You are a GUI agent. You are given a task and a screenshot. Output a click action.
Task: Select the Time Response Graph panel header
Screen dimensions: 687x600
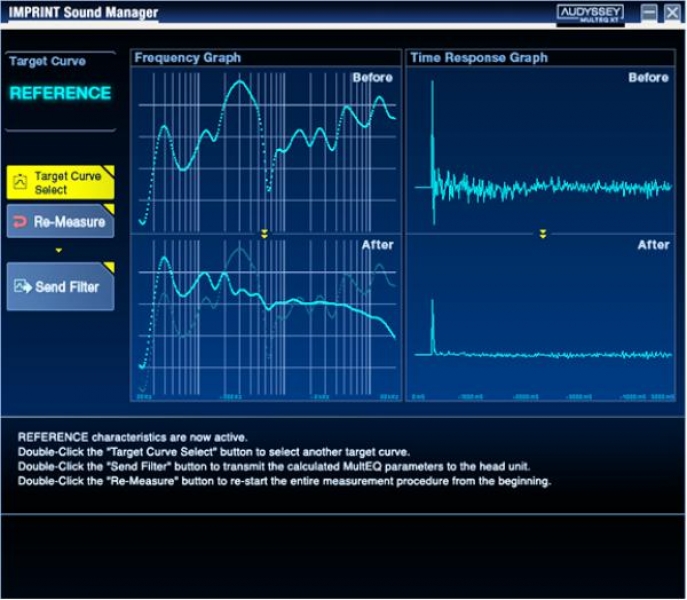[479, 58]
